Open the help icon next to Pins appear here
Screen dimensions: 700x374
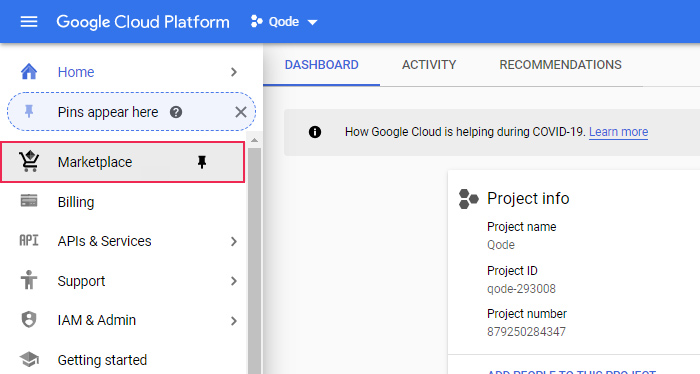(176, 112)
